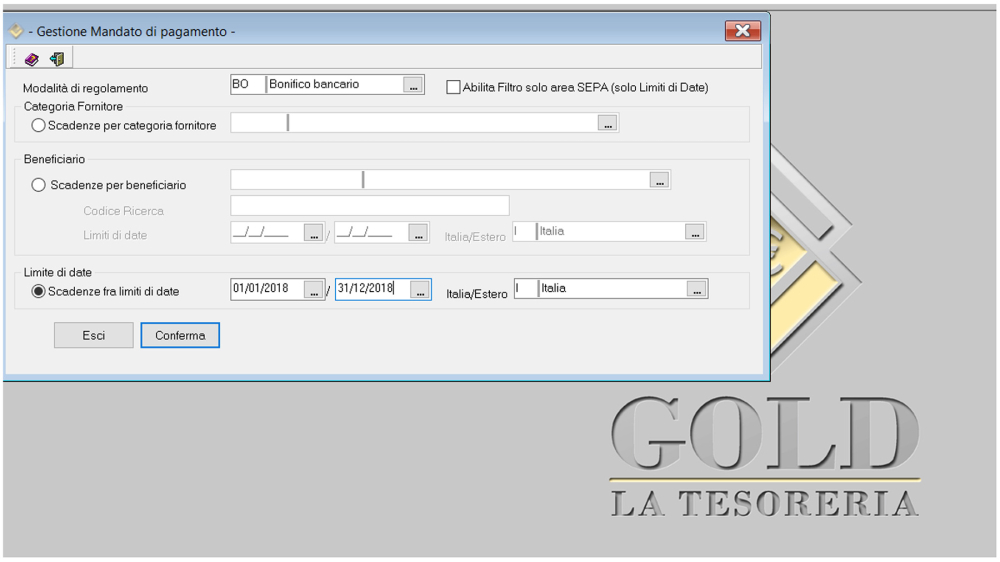This screenshot has height=562, width=1000.
Task: Click the start date field 01/01/2018
Action: [266, 289]
